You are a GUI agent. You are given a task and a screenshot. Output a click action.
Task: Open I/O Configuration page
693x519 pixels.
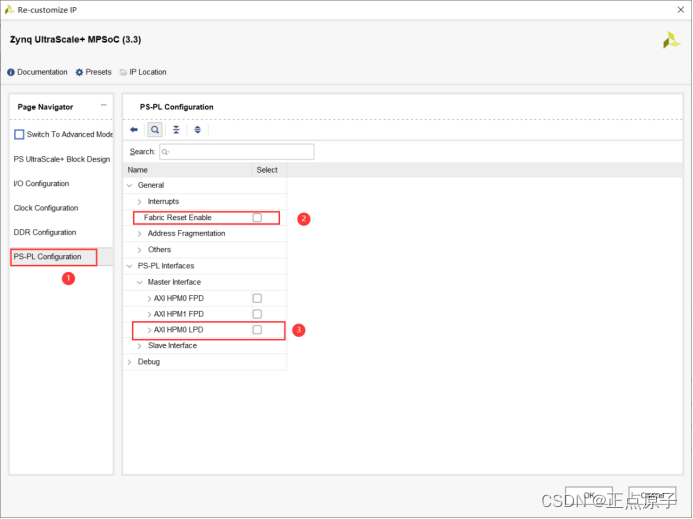pos(41,183)
